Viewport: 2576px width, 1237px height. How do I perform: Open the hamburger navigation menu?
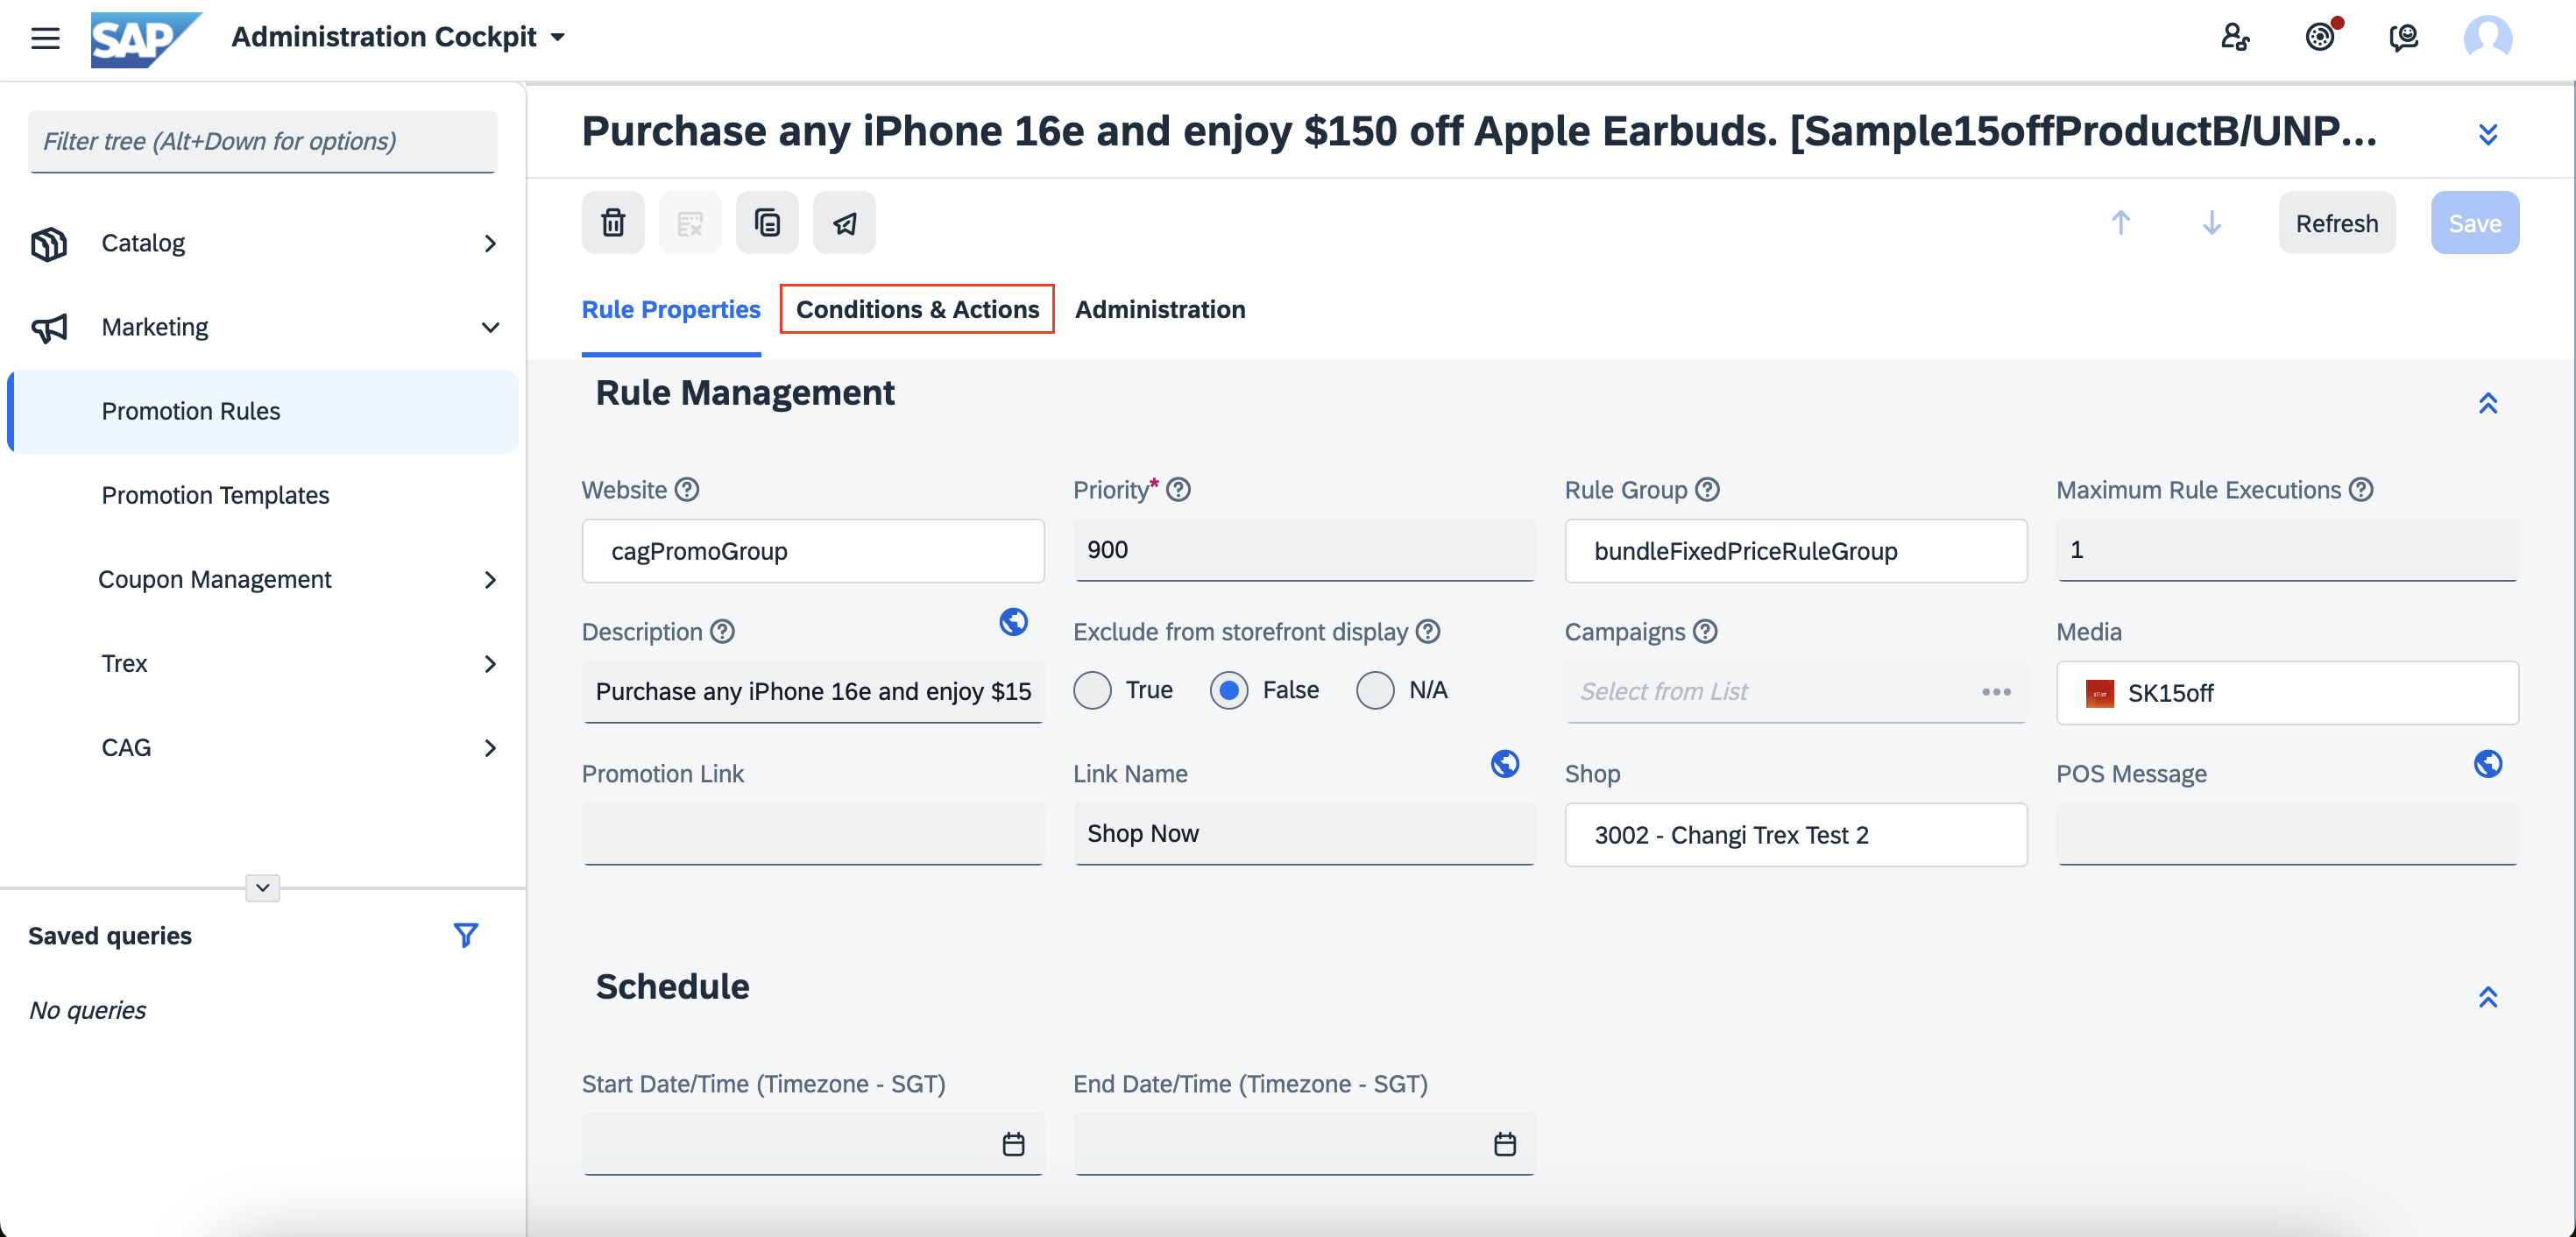pyautogui.click(x=45, y=38)
